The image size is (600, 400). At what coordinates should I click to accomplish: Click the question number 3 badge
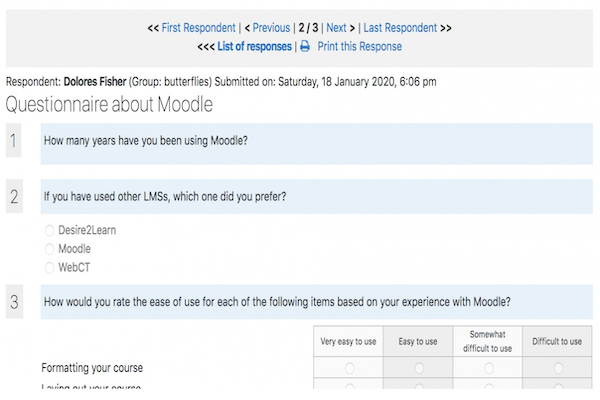coord(14,302)
